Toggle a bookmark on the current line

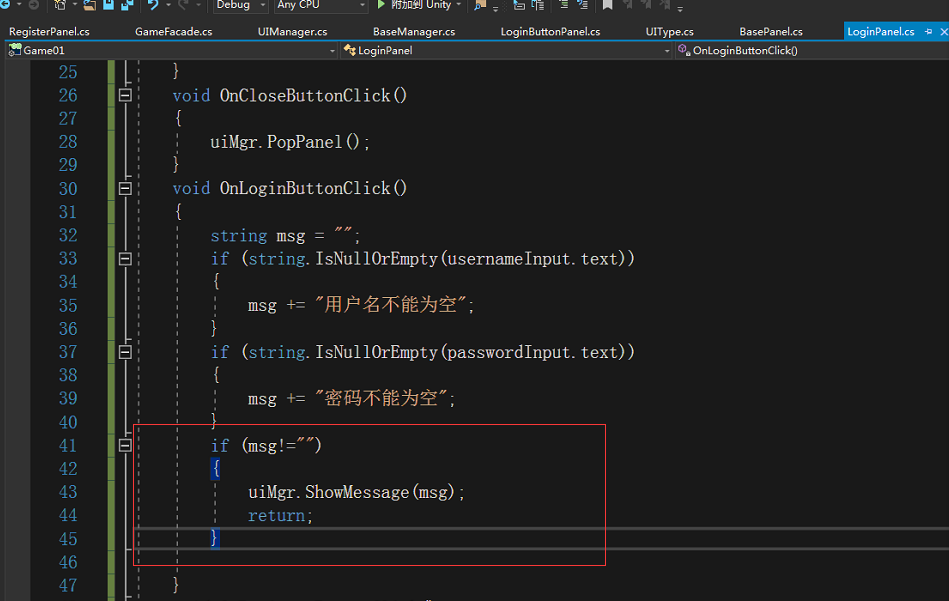608,5
